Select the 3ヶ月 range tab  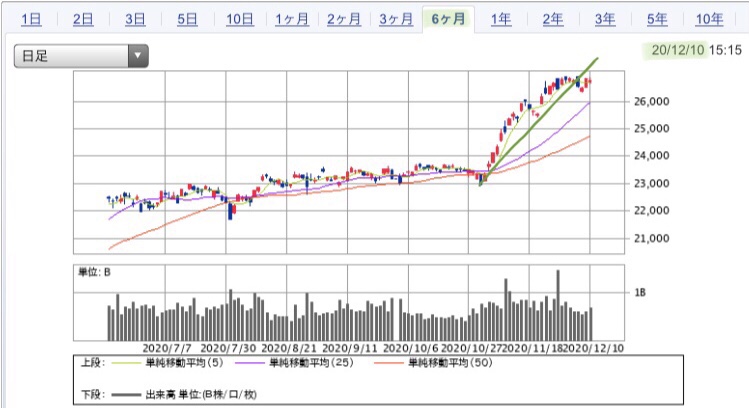pyautogui.click(x=396, y=19)
